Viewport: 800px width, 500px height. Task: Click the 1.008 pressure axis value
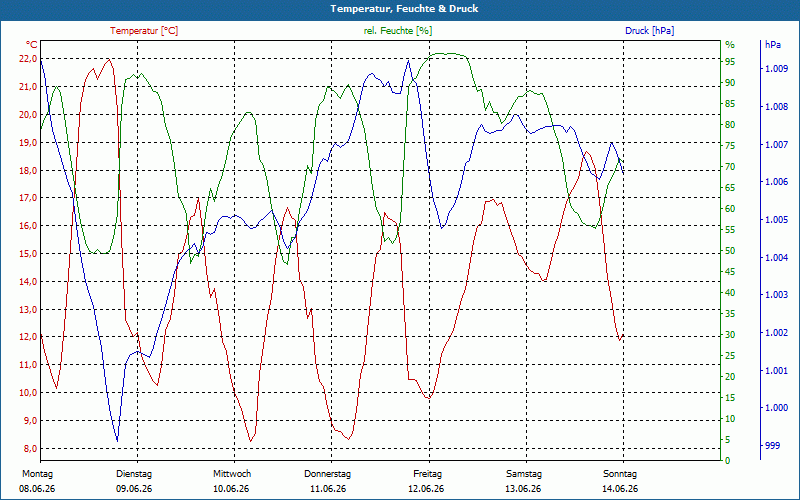776,107
